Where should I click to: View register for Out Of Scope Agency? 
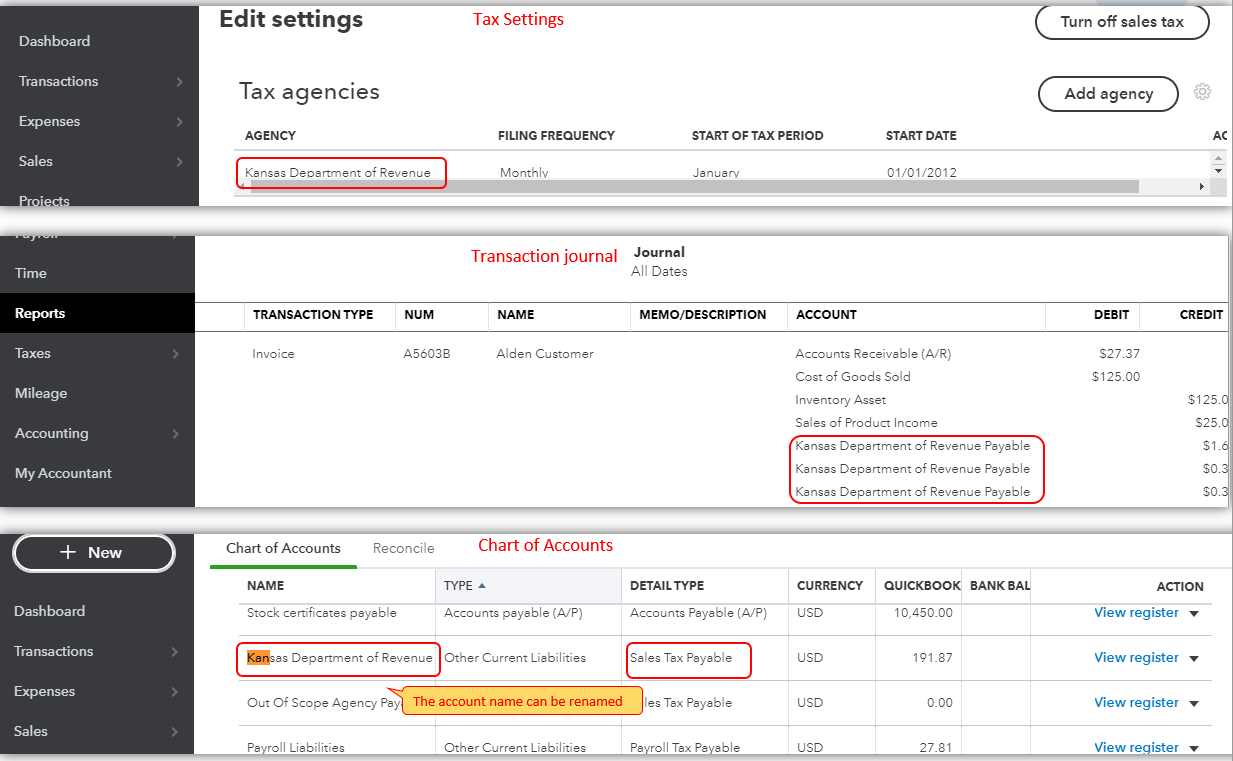[x=1136, y=702]
